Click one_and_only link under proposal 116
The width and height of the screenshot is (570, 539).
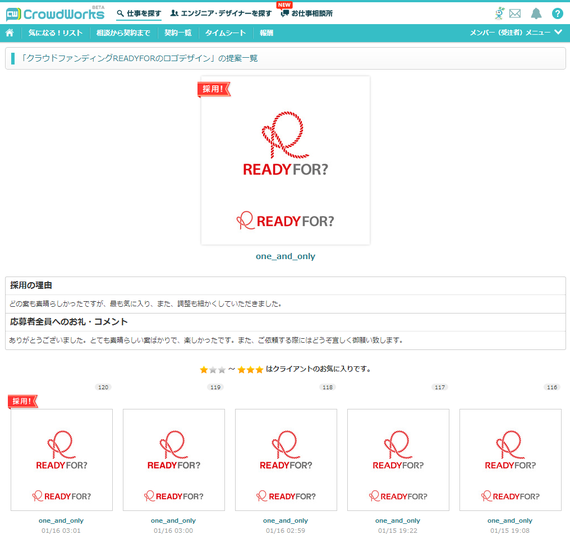510,521
